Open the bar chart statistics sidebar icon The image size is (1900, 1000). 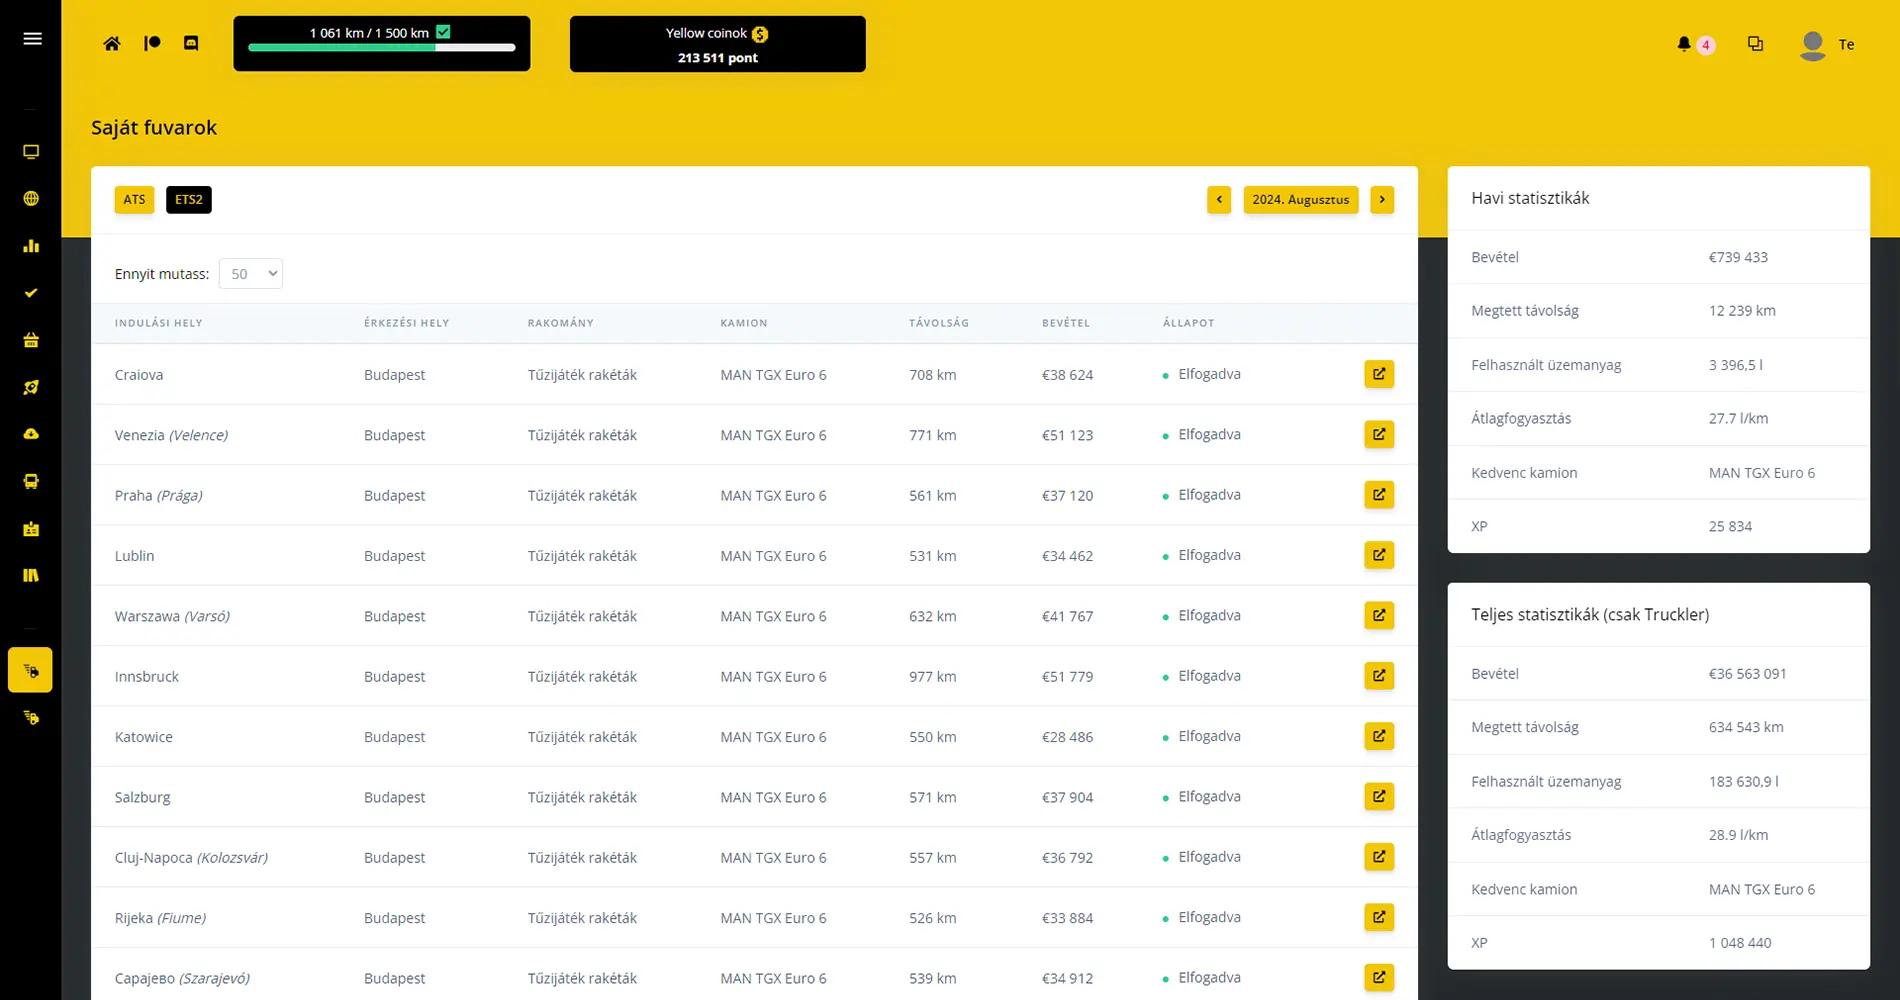31,246
